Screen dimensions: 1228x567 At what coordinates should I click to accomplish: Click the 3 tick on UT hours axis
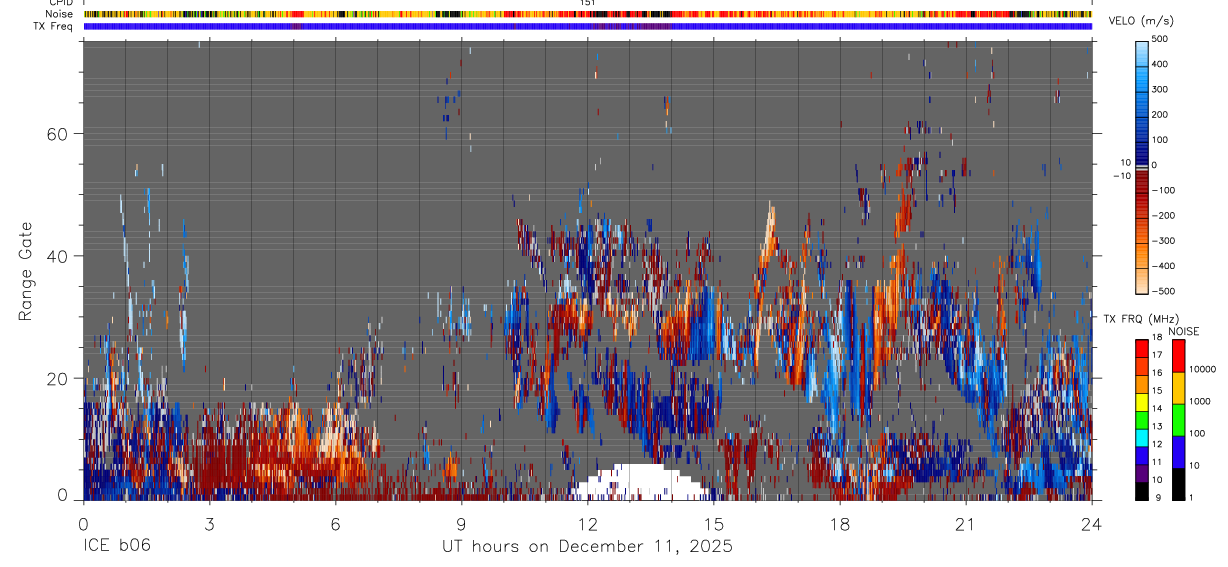pos(209,524)
